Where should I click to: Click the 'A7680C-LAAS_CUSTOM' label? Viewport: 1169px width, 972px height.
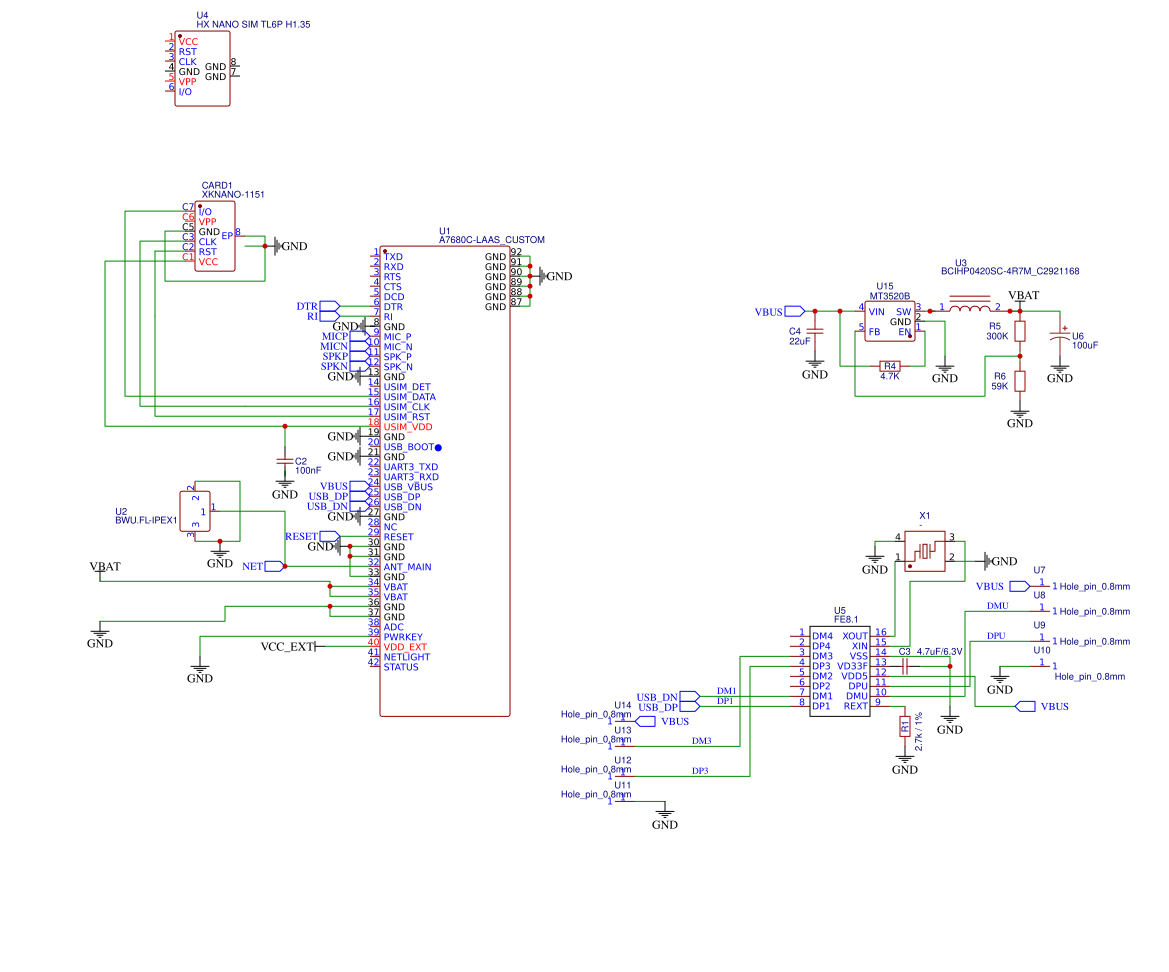coord(492,240)
